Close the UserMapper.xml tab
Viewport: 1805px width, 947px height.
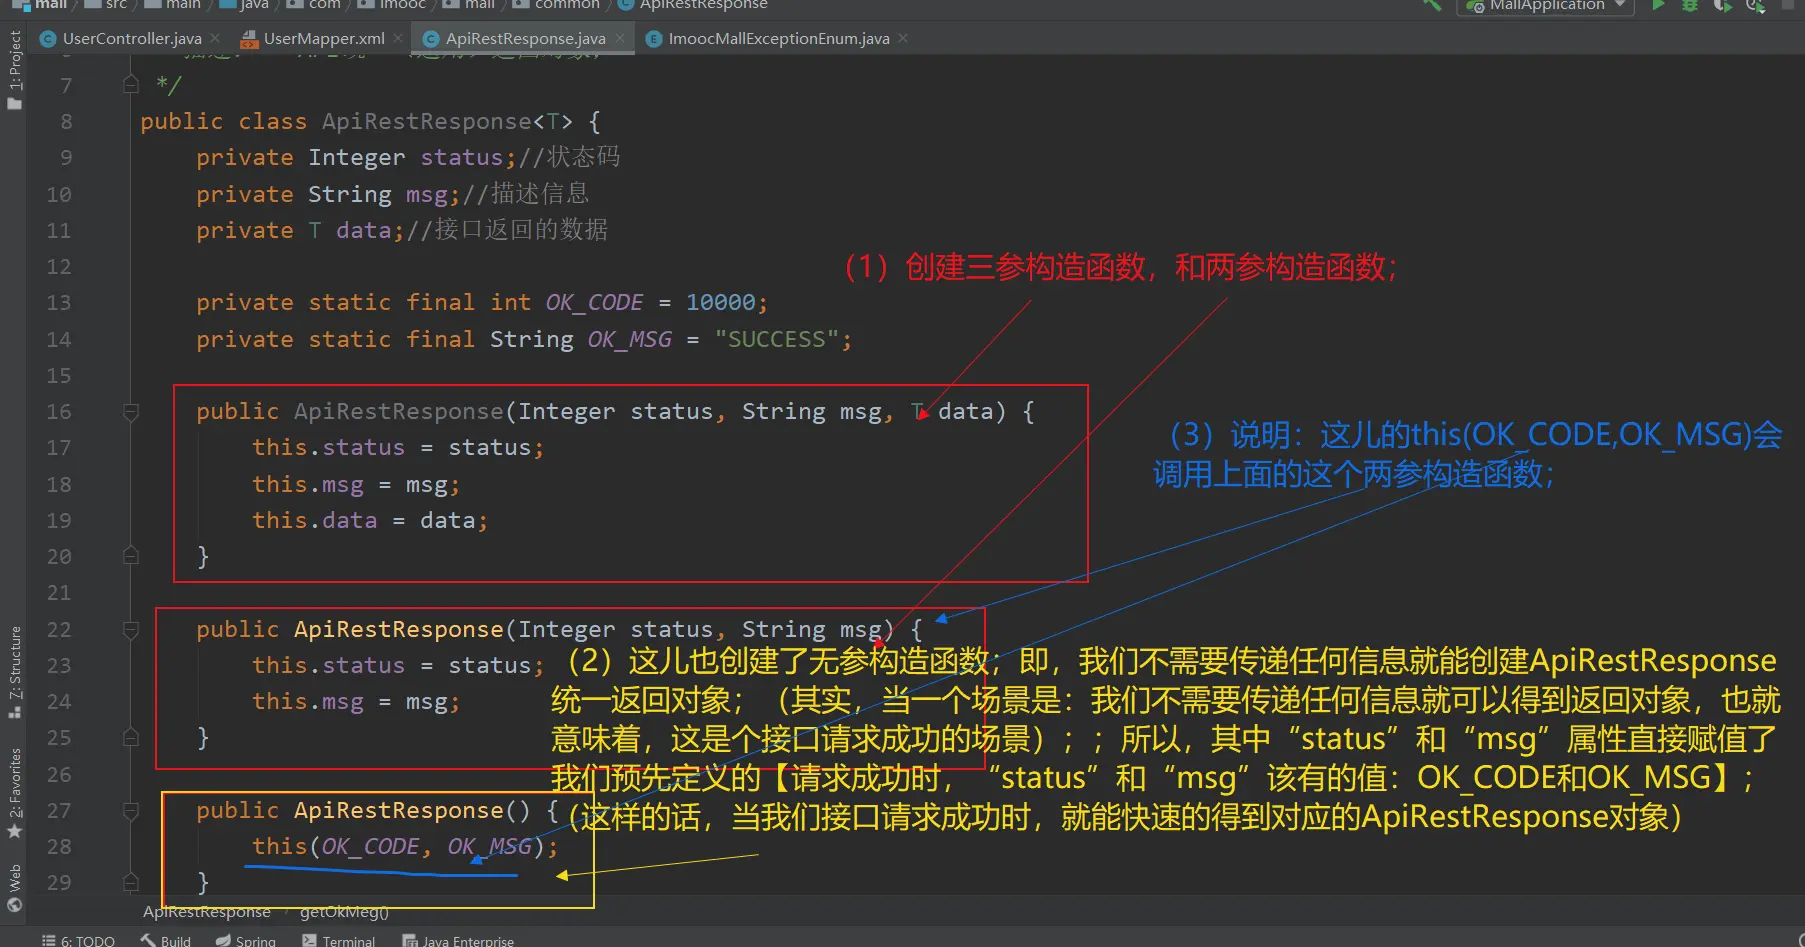click(398, 38)
